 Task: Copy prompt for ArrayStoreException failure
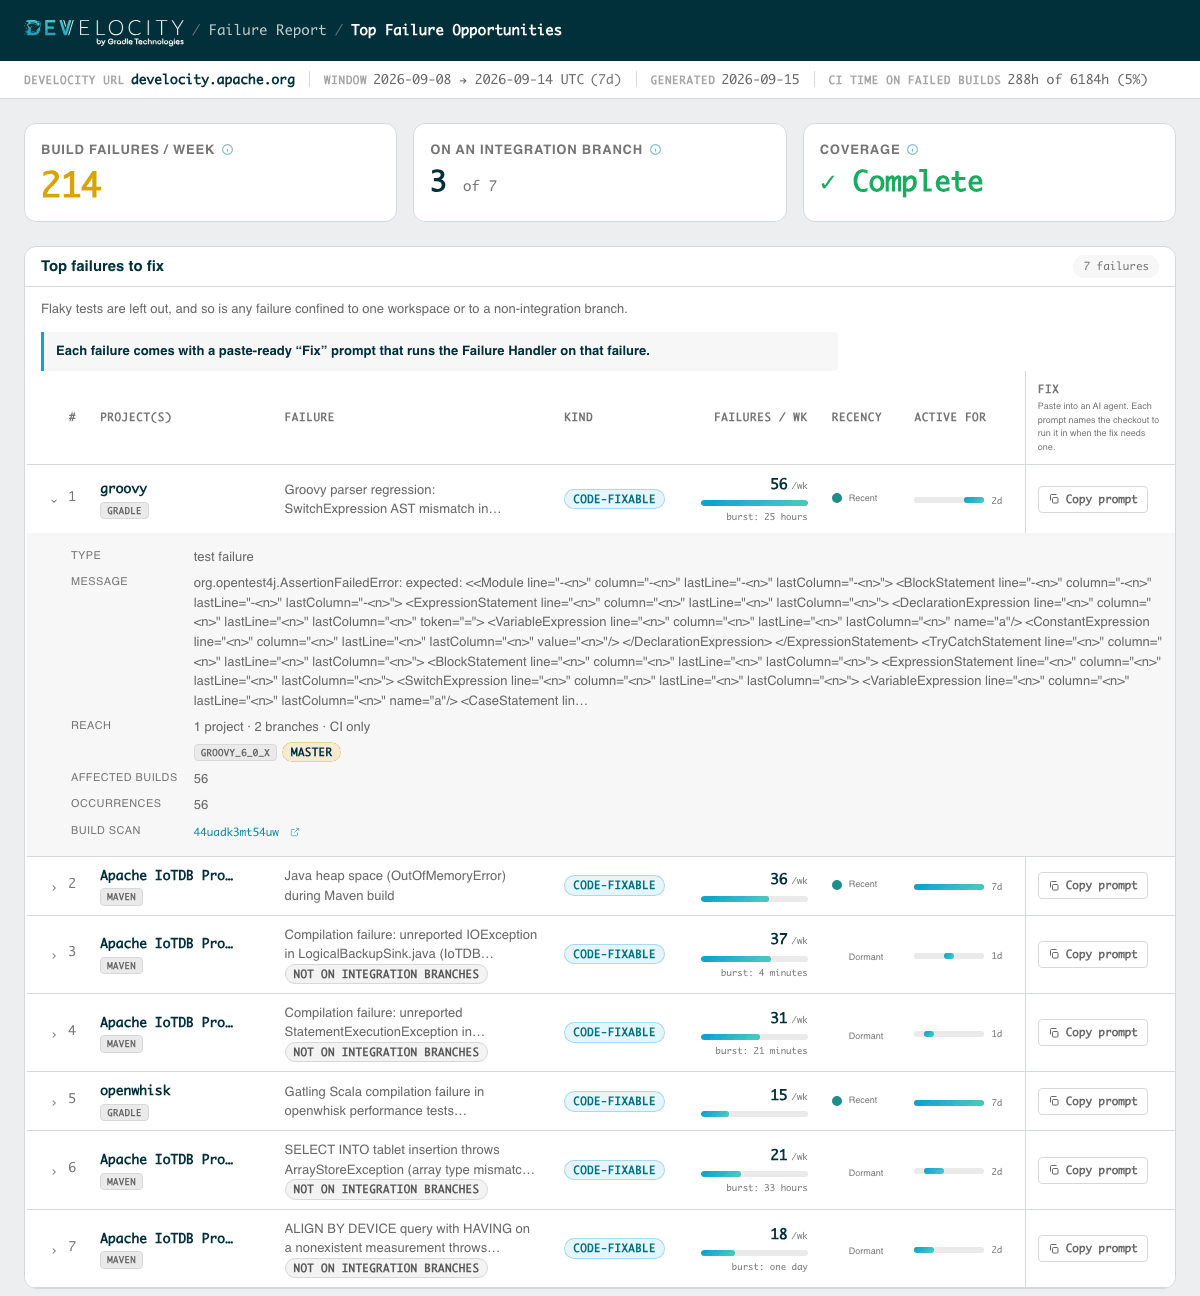point(1093,1170)
